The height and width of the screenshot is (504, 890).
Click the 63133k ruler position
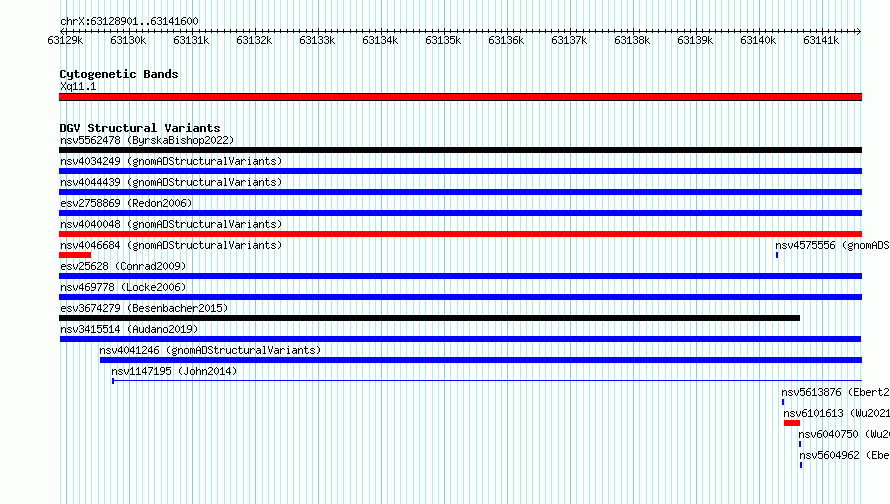pyautogui.click(x=317, y=40)
